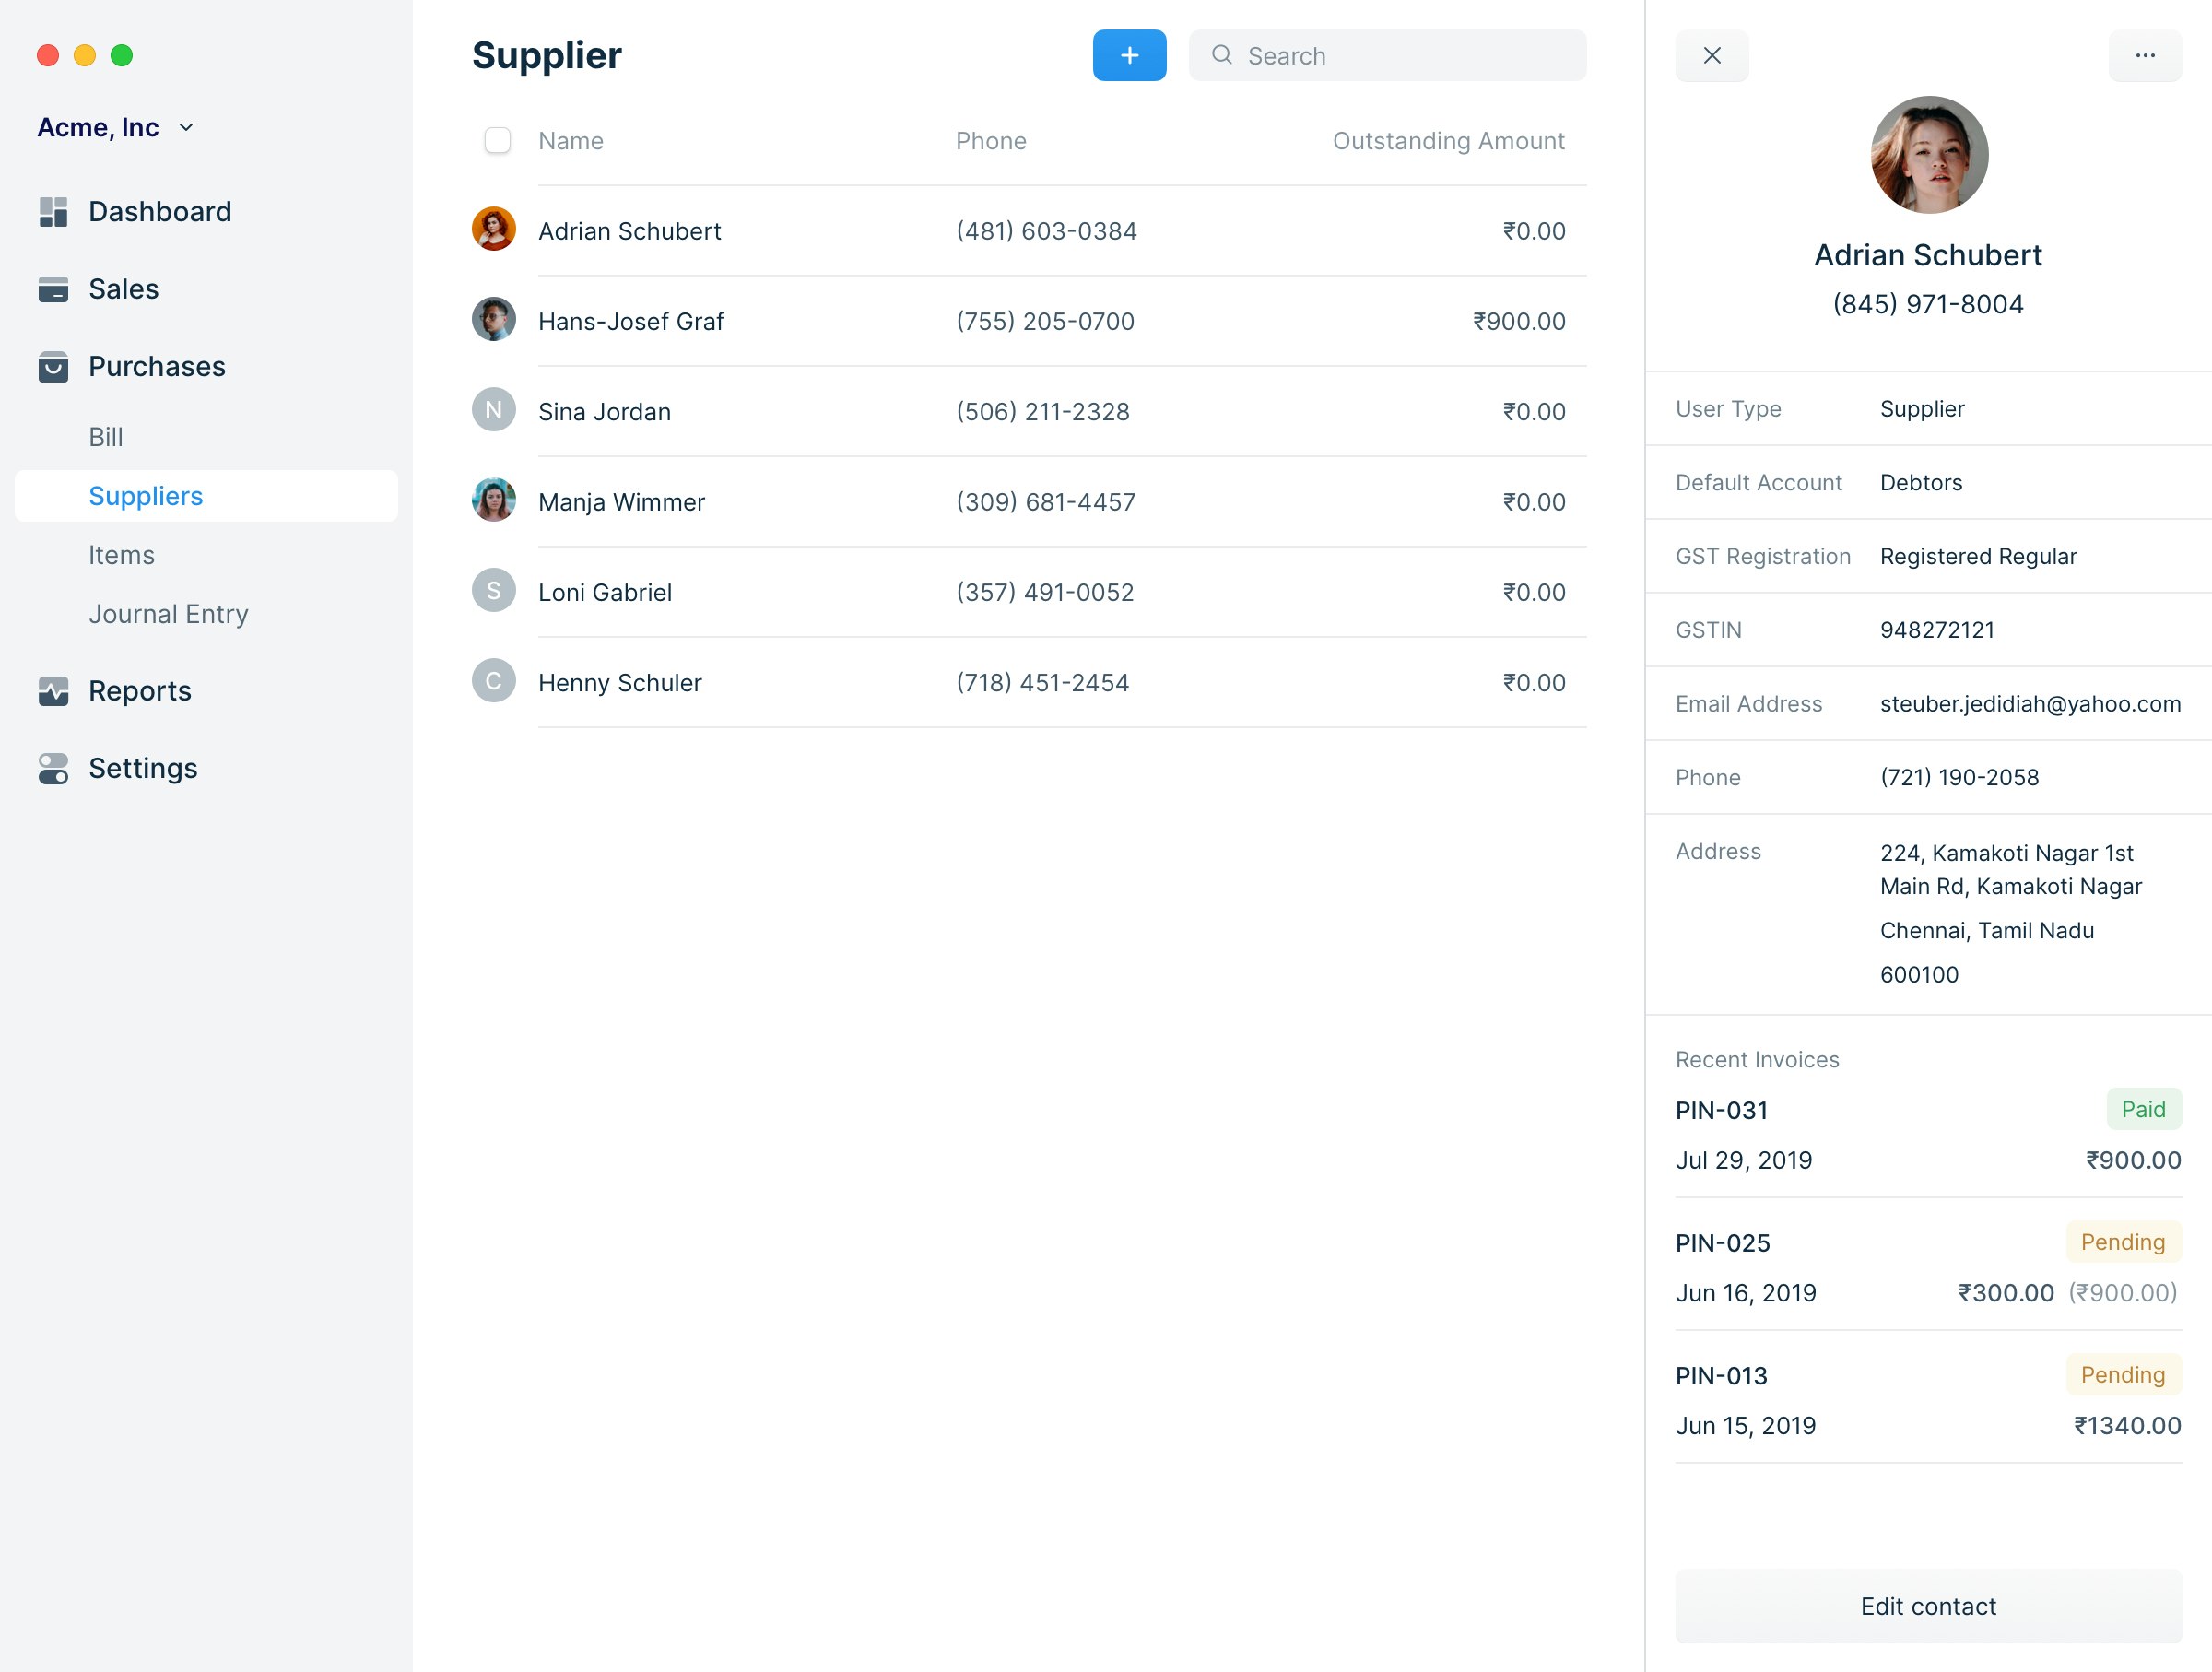This screenshot has width=2212, height=1672.
Task: Click the Reports chart icon
Action: (x=53, y=691)
